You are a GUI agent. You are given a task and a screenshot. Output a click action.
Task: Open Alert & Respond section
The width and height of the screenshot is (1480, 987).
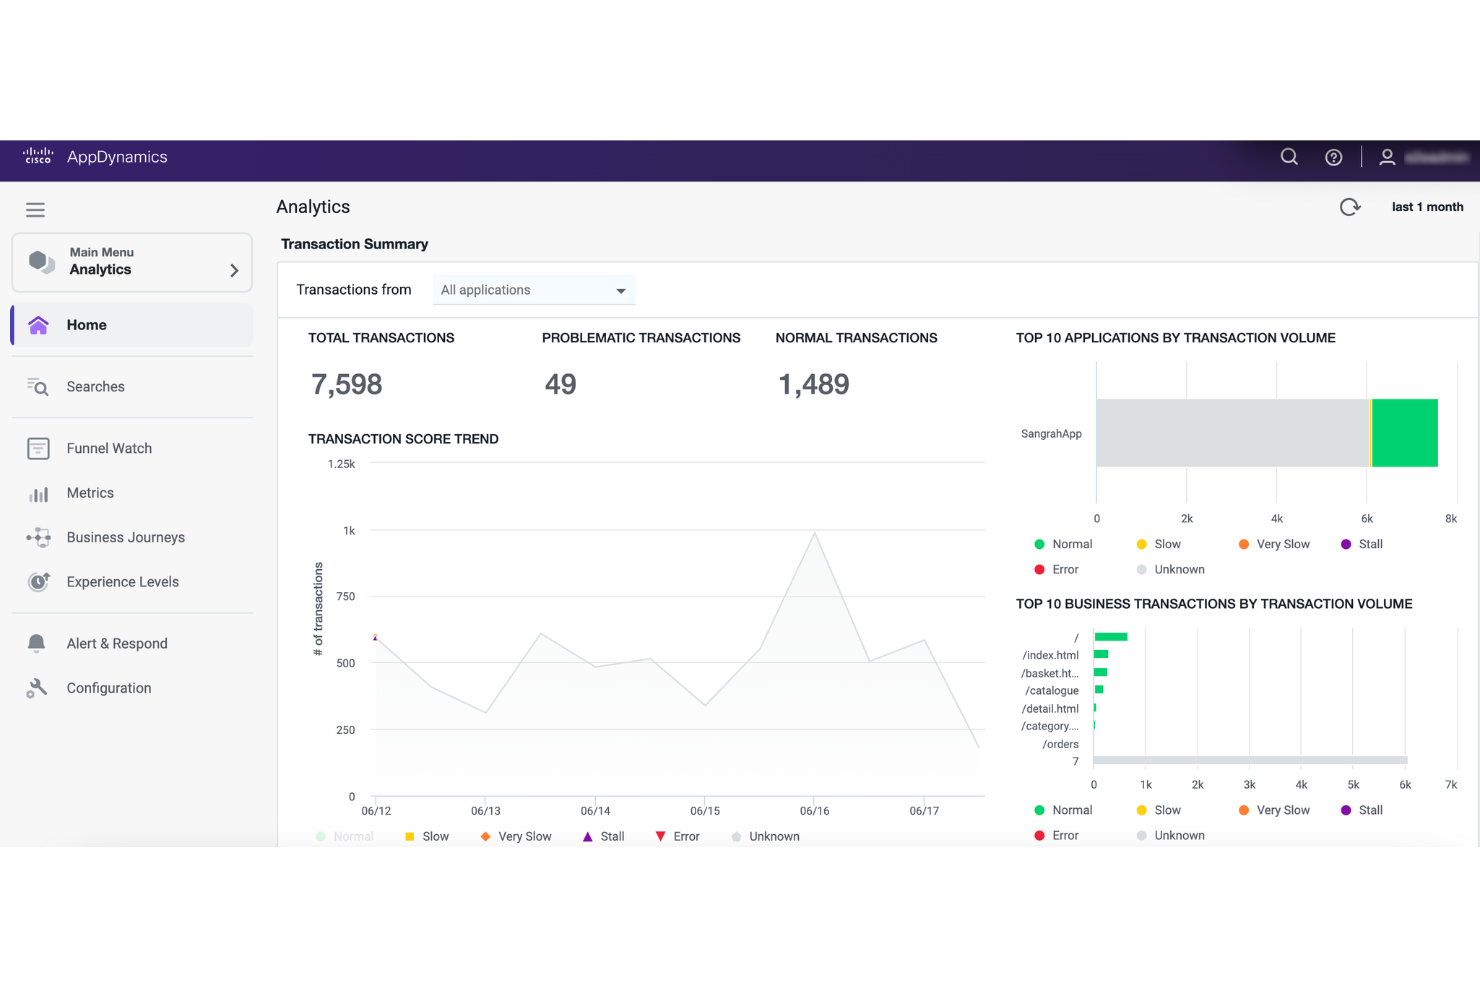[117, 644]
